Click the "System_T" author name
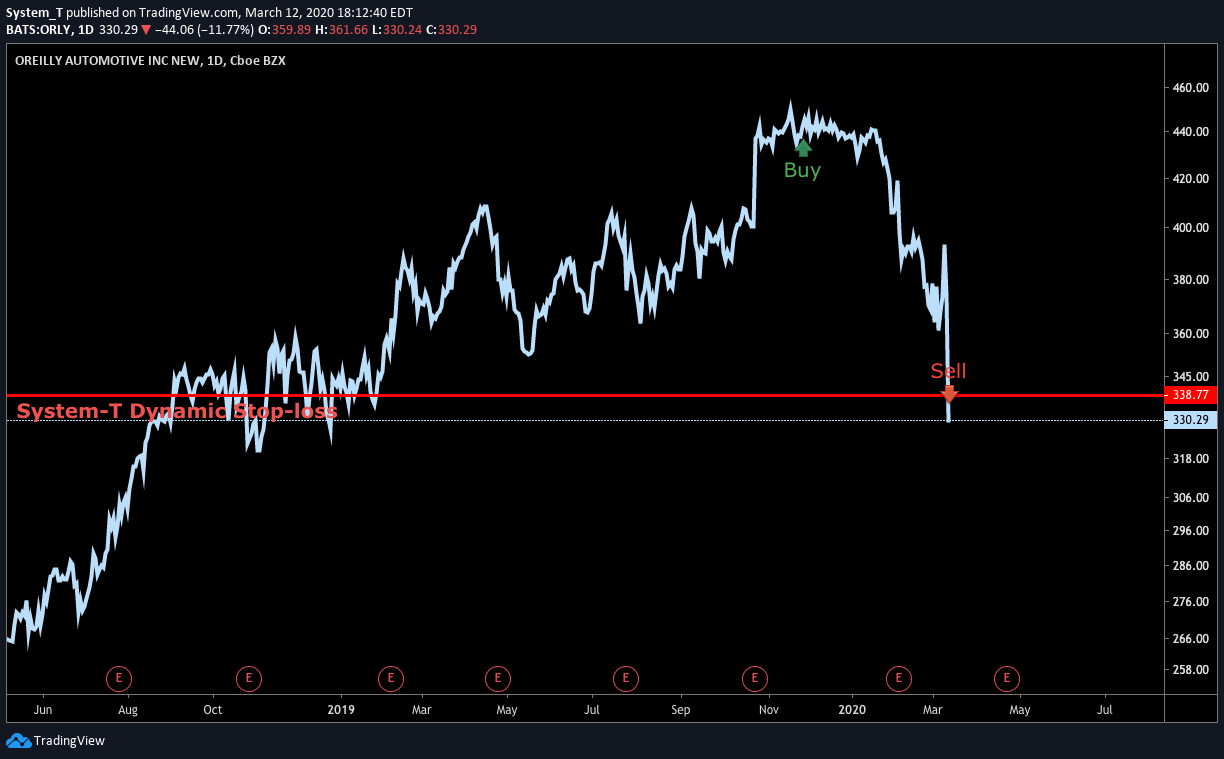 click(x=34, y=11)
